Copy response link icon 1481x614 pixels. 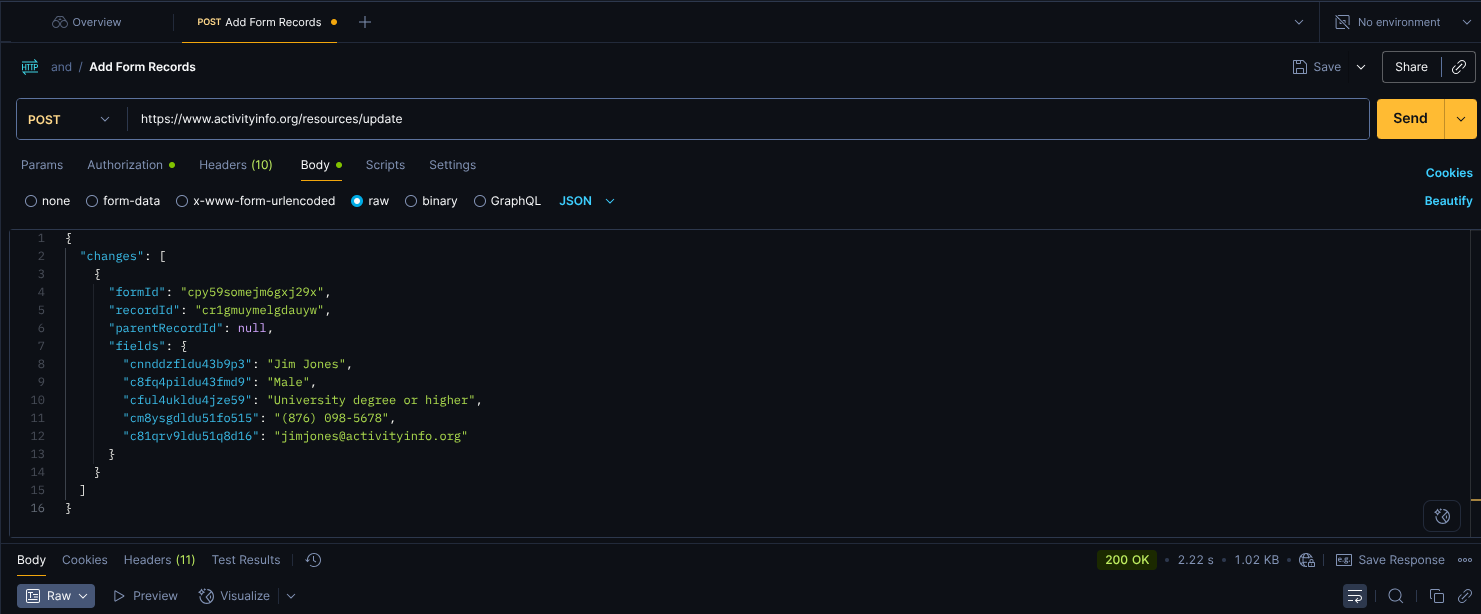point(1464,596)
